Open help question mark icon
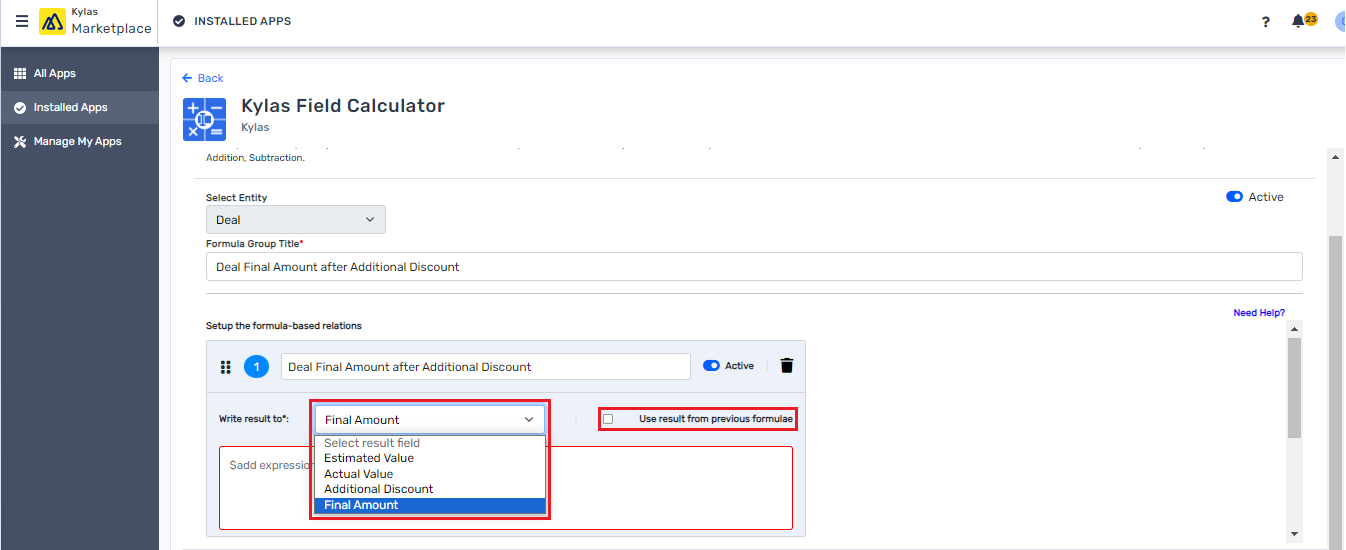Viewport: 1346px width, 550px height. (x=1265, y=22)
